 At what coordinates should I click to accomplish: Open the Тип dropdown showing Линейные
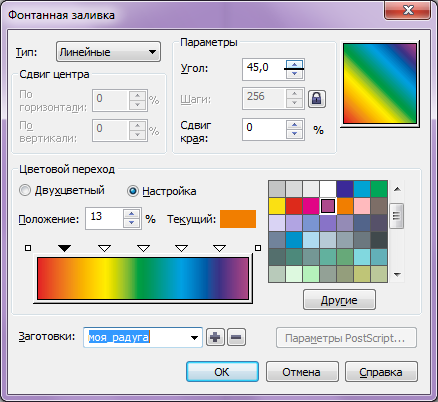point(108,52)
